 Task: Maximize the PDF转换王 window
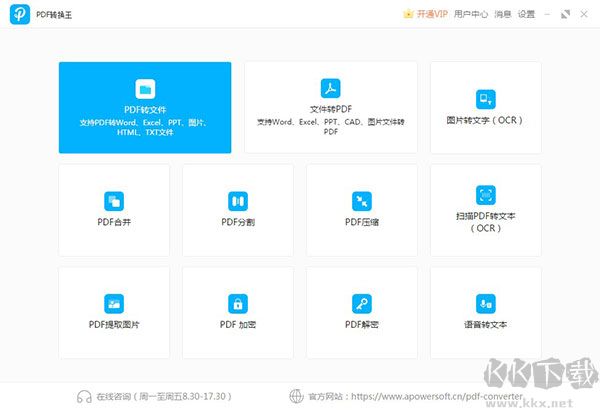[x=565, y=14]
